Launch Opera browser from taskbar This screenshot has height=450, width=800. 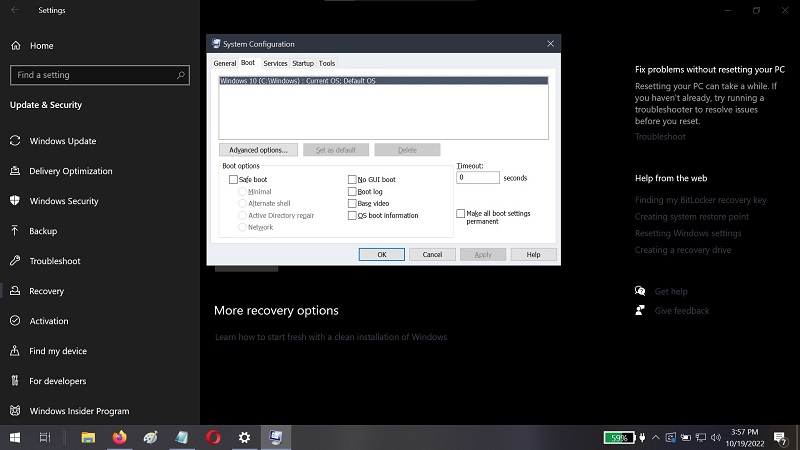213,437
